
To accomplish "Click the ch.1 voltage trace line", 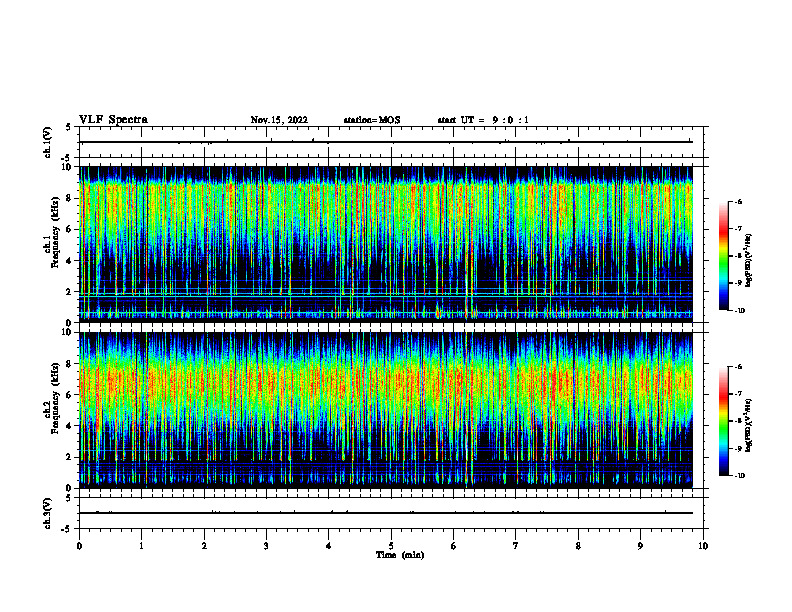I will [386, 142].
